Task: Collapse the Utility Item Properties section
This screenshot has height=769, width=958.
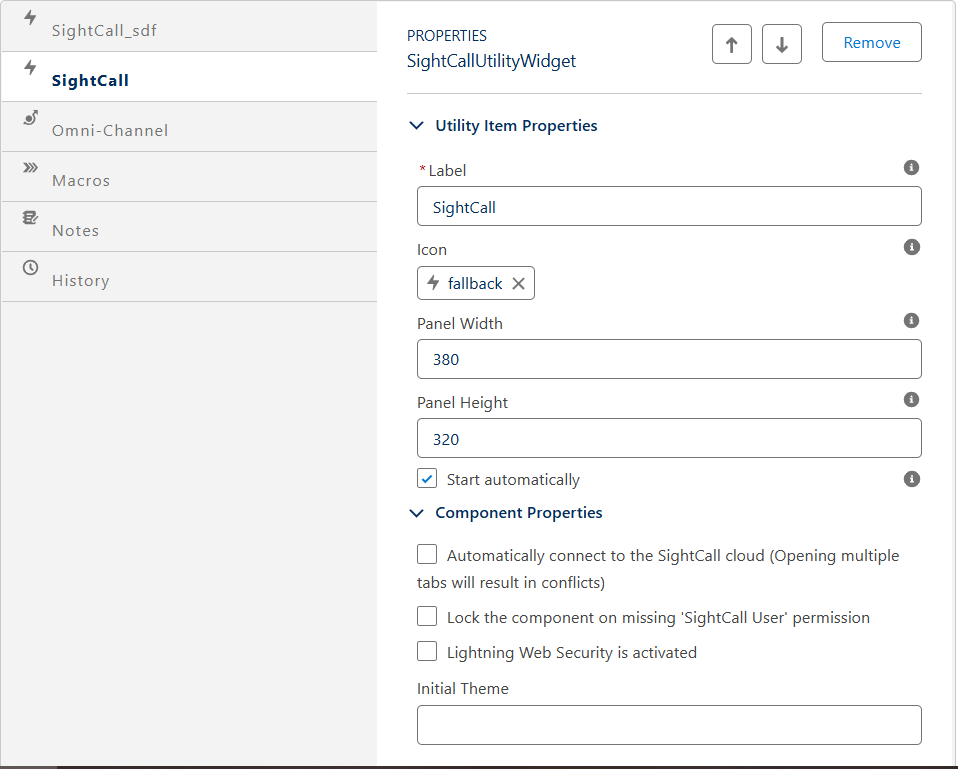Action: click(x=416, y=125)
